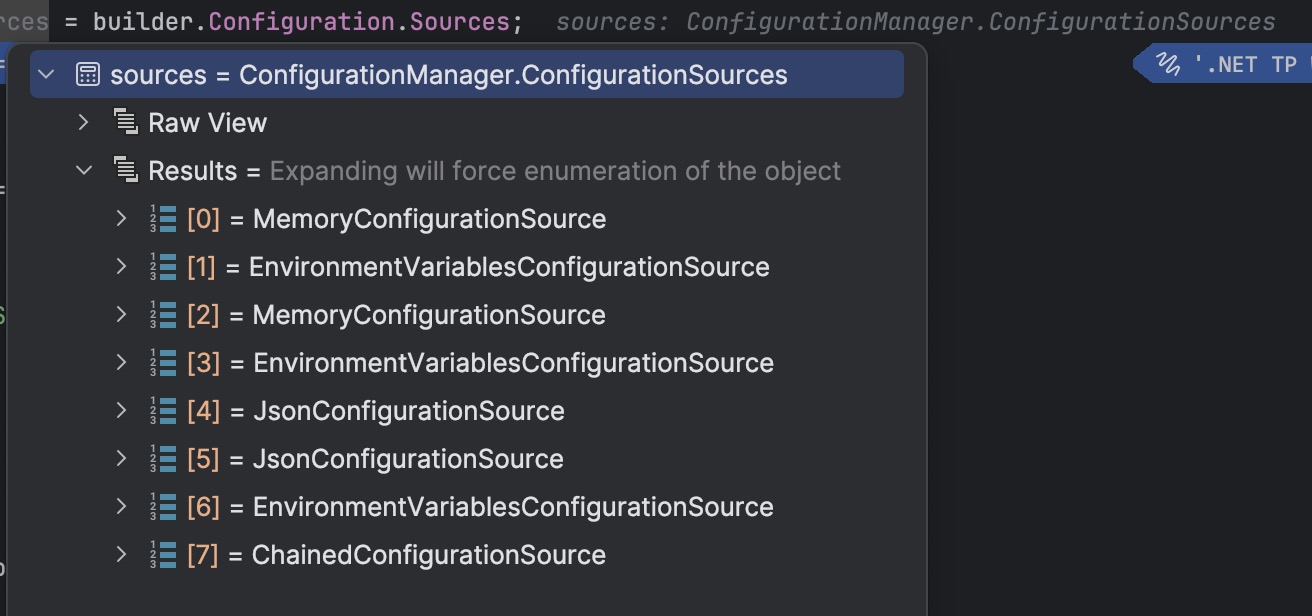Screen dimensions: 1312x616
Task: Click the Sources property in the code line
Action: coord(460,22)
